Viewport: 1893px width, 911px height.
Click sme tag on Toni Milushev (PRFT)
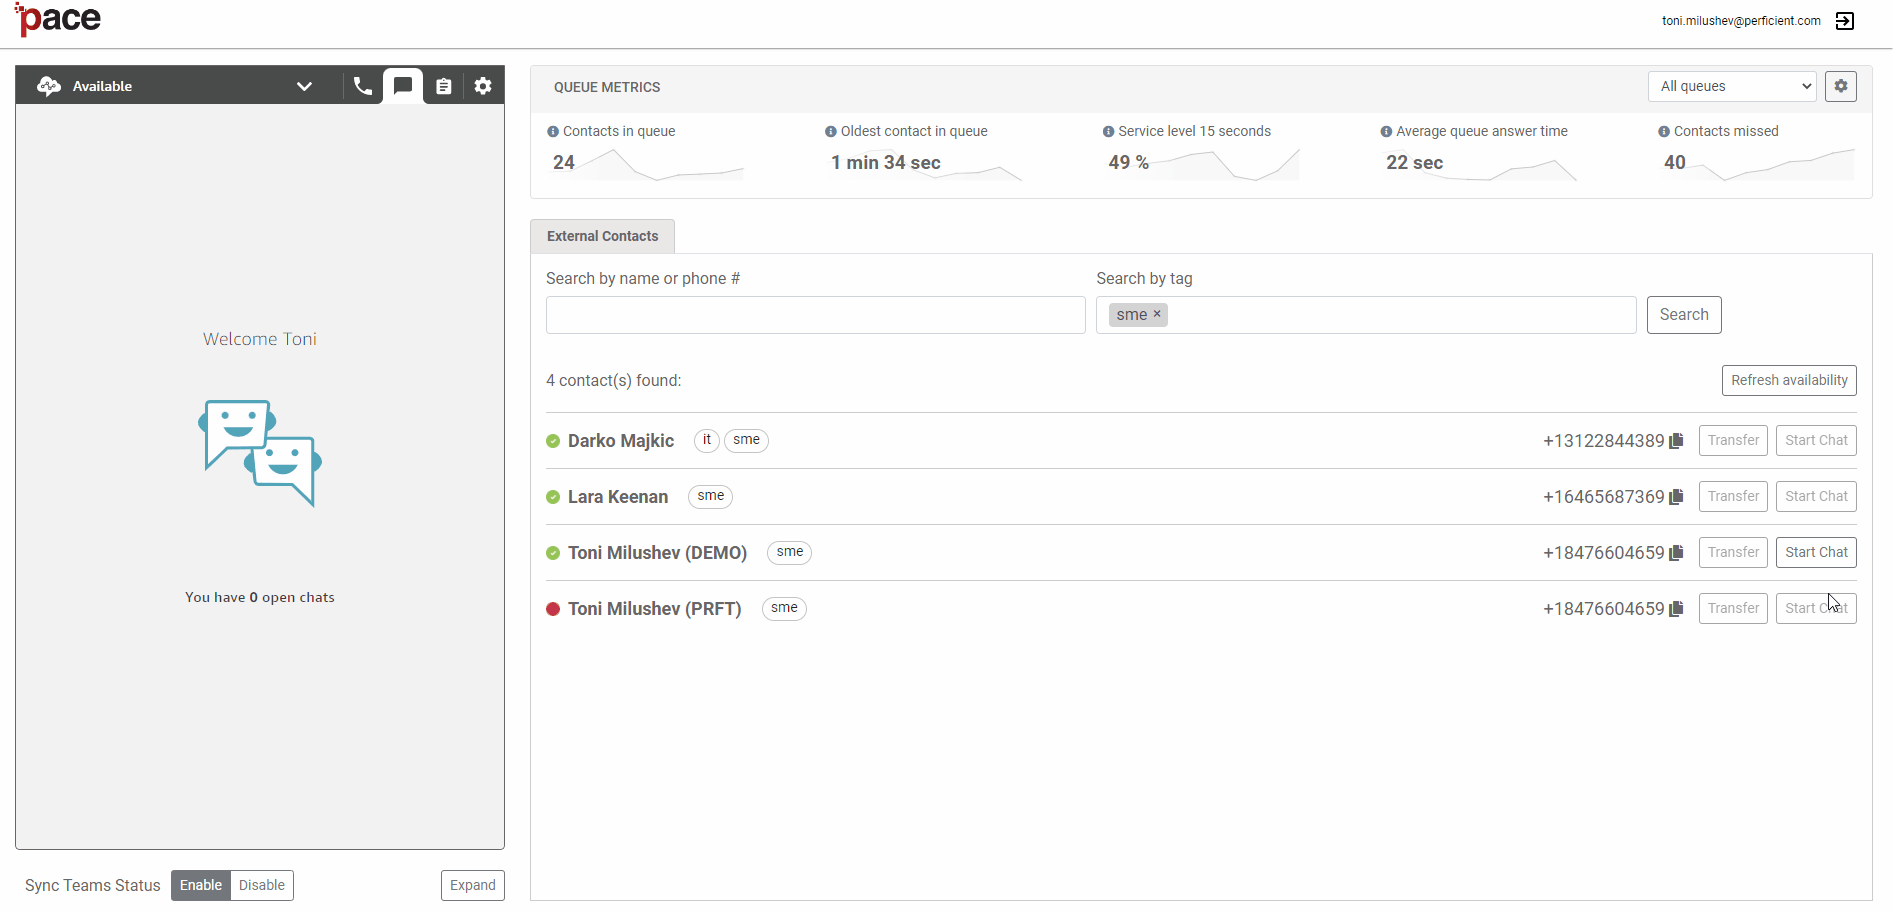(x=784, y=608)
